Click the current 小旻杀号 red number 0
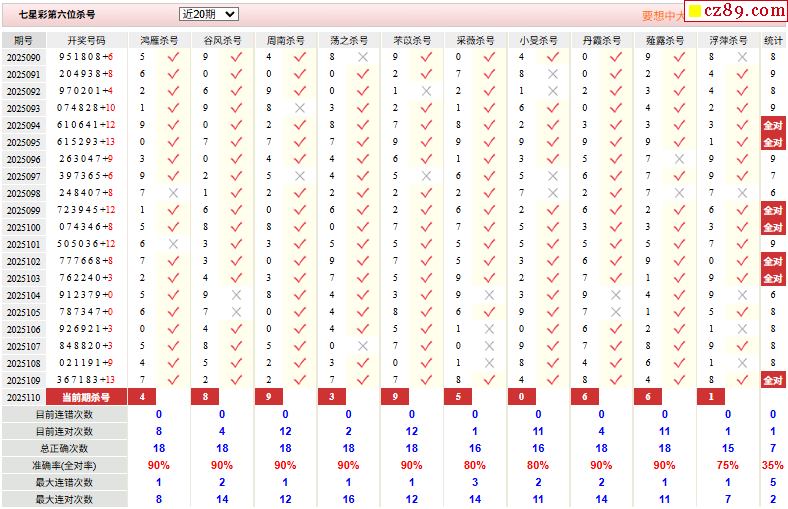This screenshot has height=509, width=788. [x=521, y=396]
